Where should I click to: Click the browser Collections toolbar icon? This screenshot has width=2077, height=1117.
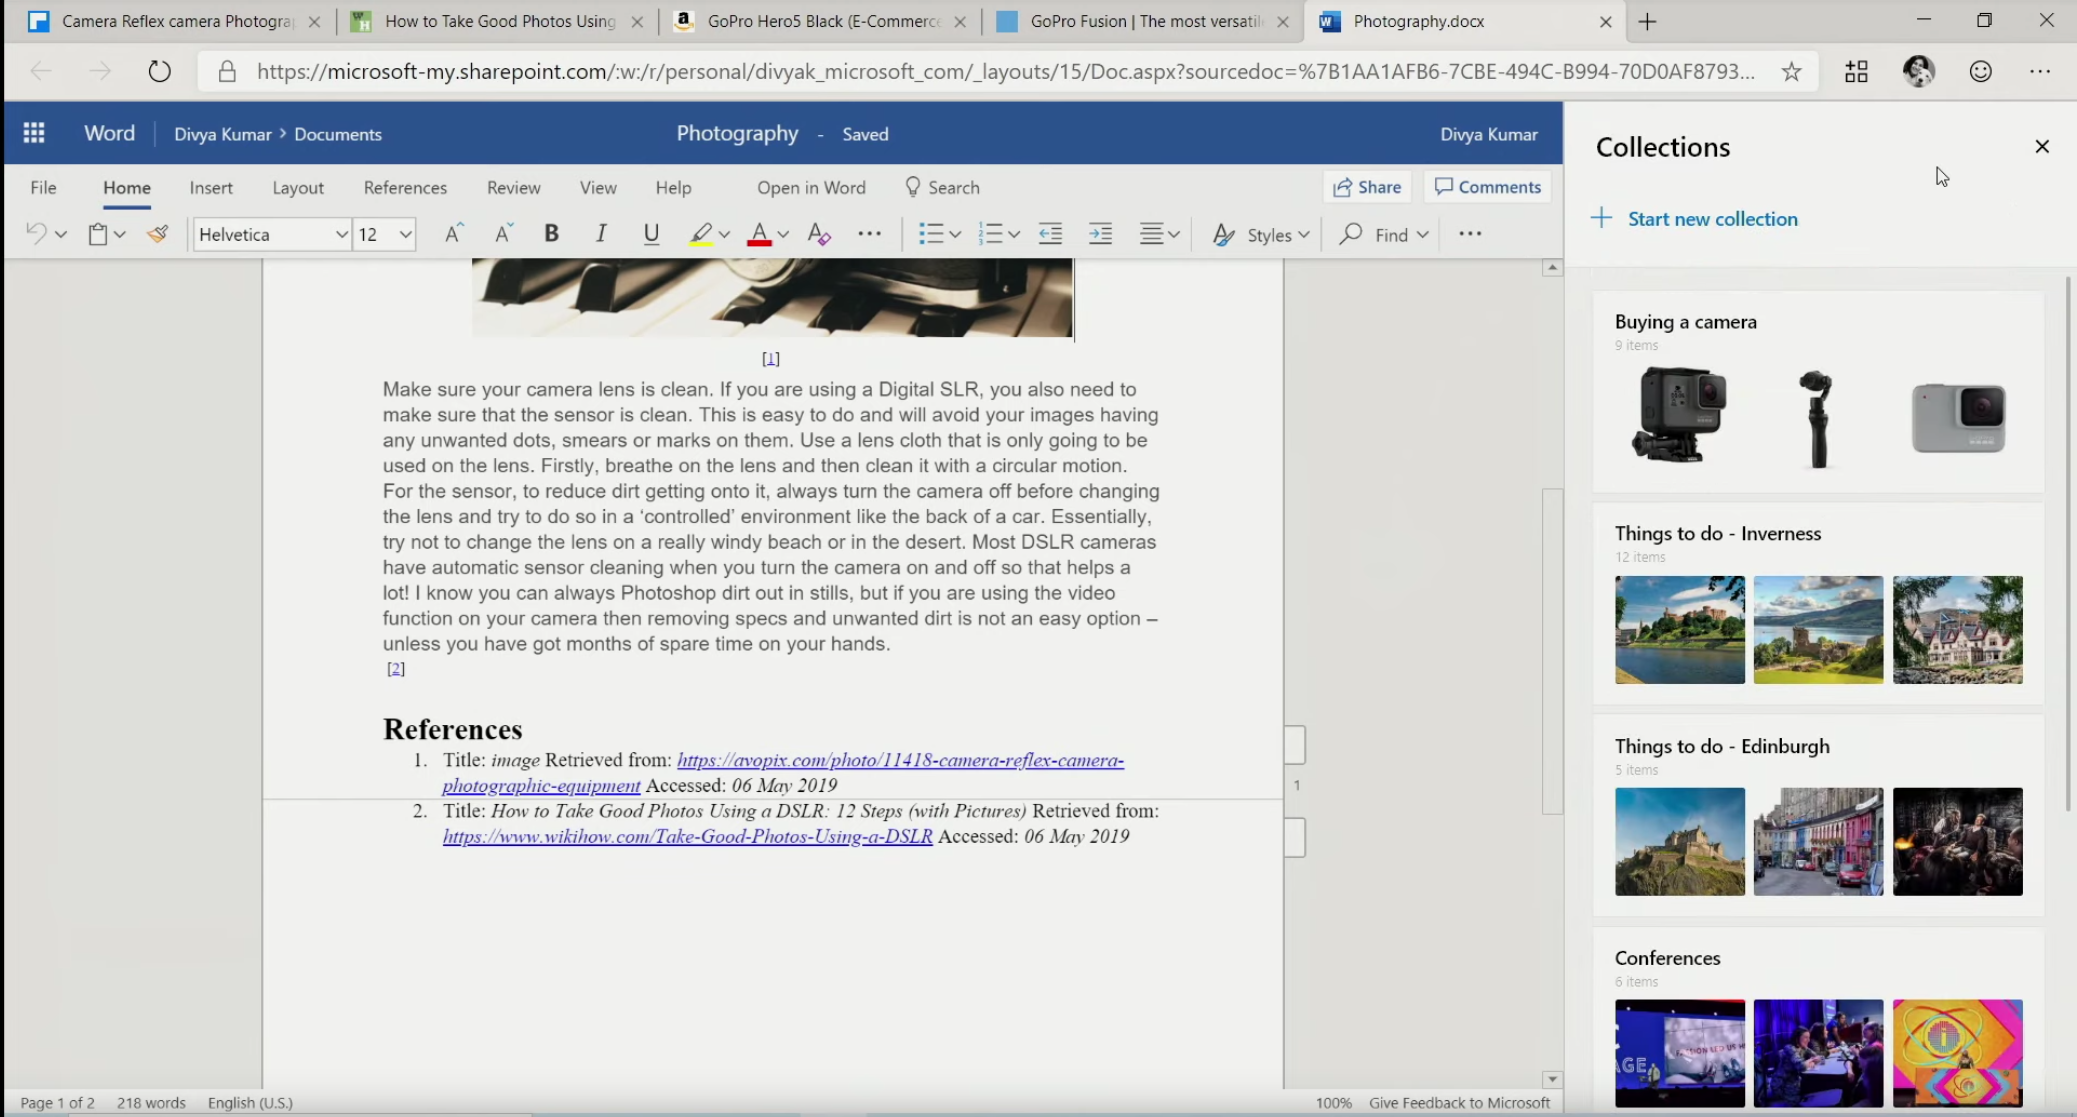coord(1856,71)
